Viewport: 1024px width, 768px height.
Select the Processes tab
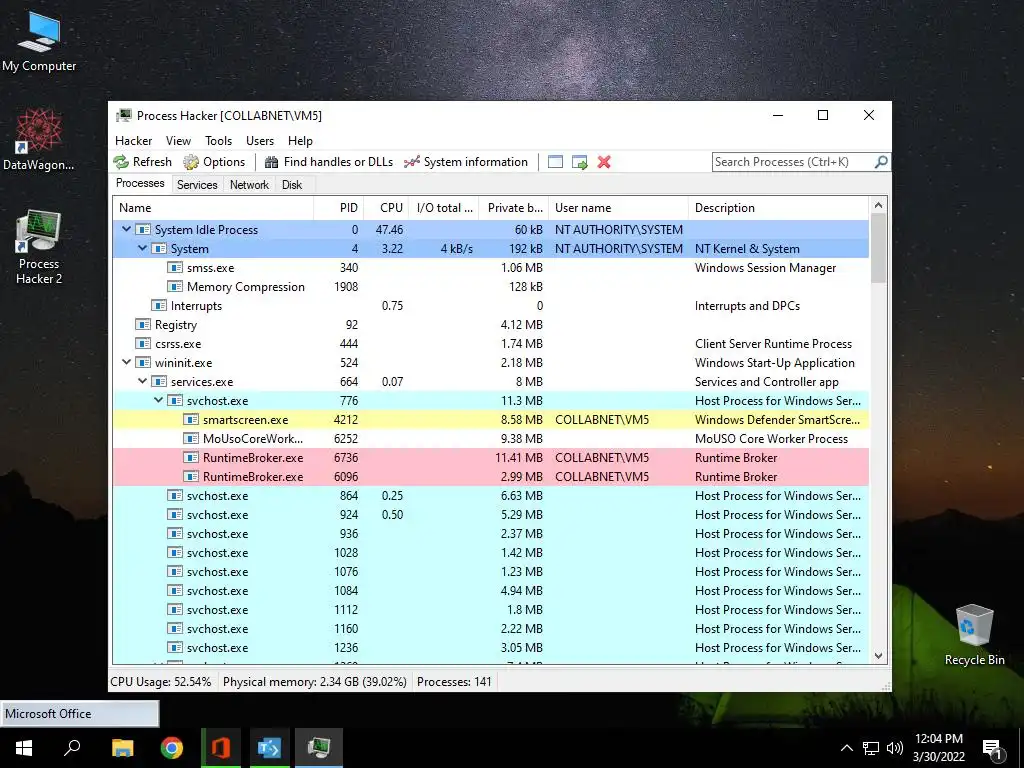[x=140, y=183]
